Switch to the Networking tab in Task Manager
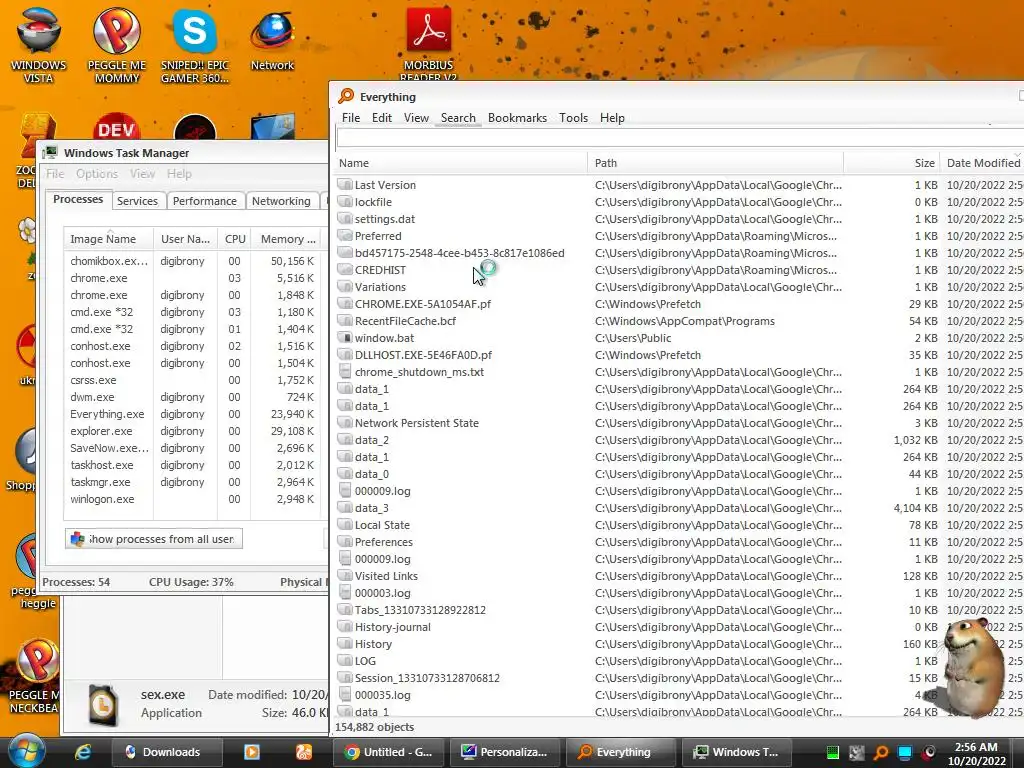The height and width of the screenshot is (768, 1024). (281, 201)
